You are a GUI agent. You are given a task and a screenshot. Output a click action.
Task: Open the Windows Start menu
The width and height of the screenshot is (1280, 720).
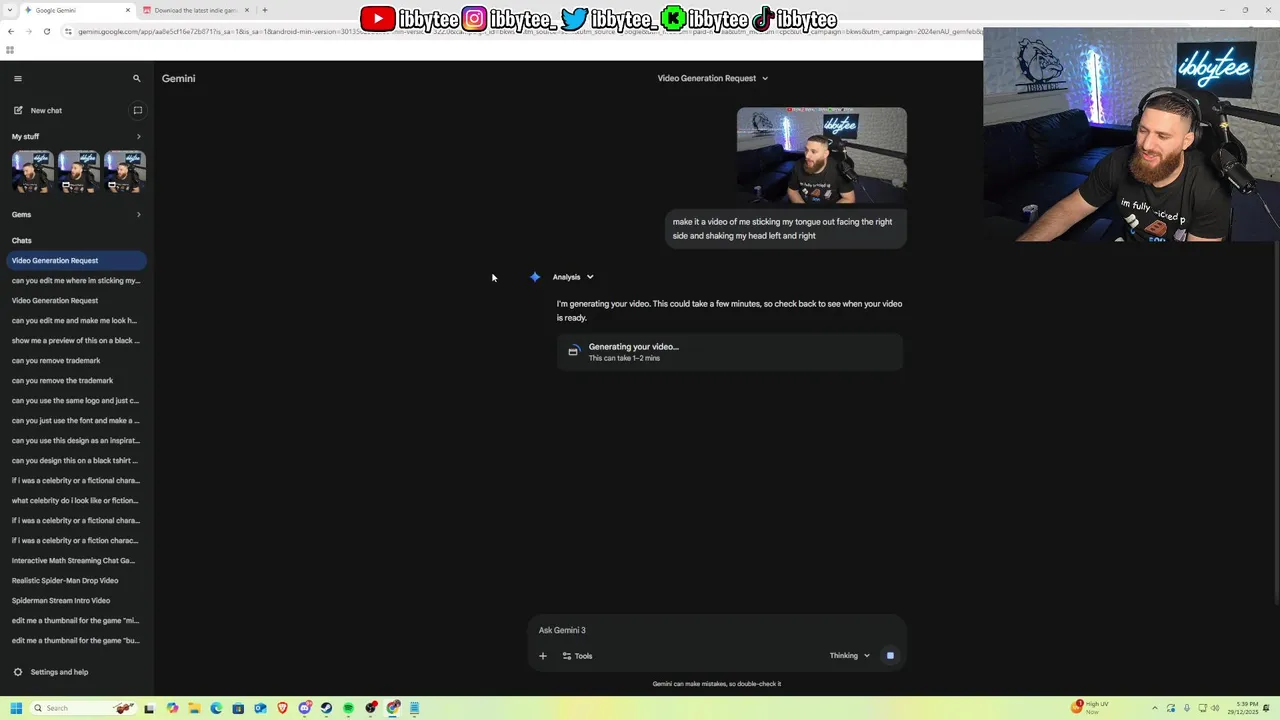pyautogui.click(x=16, y=708)
